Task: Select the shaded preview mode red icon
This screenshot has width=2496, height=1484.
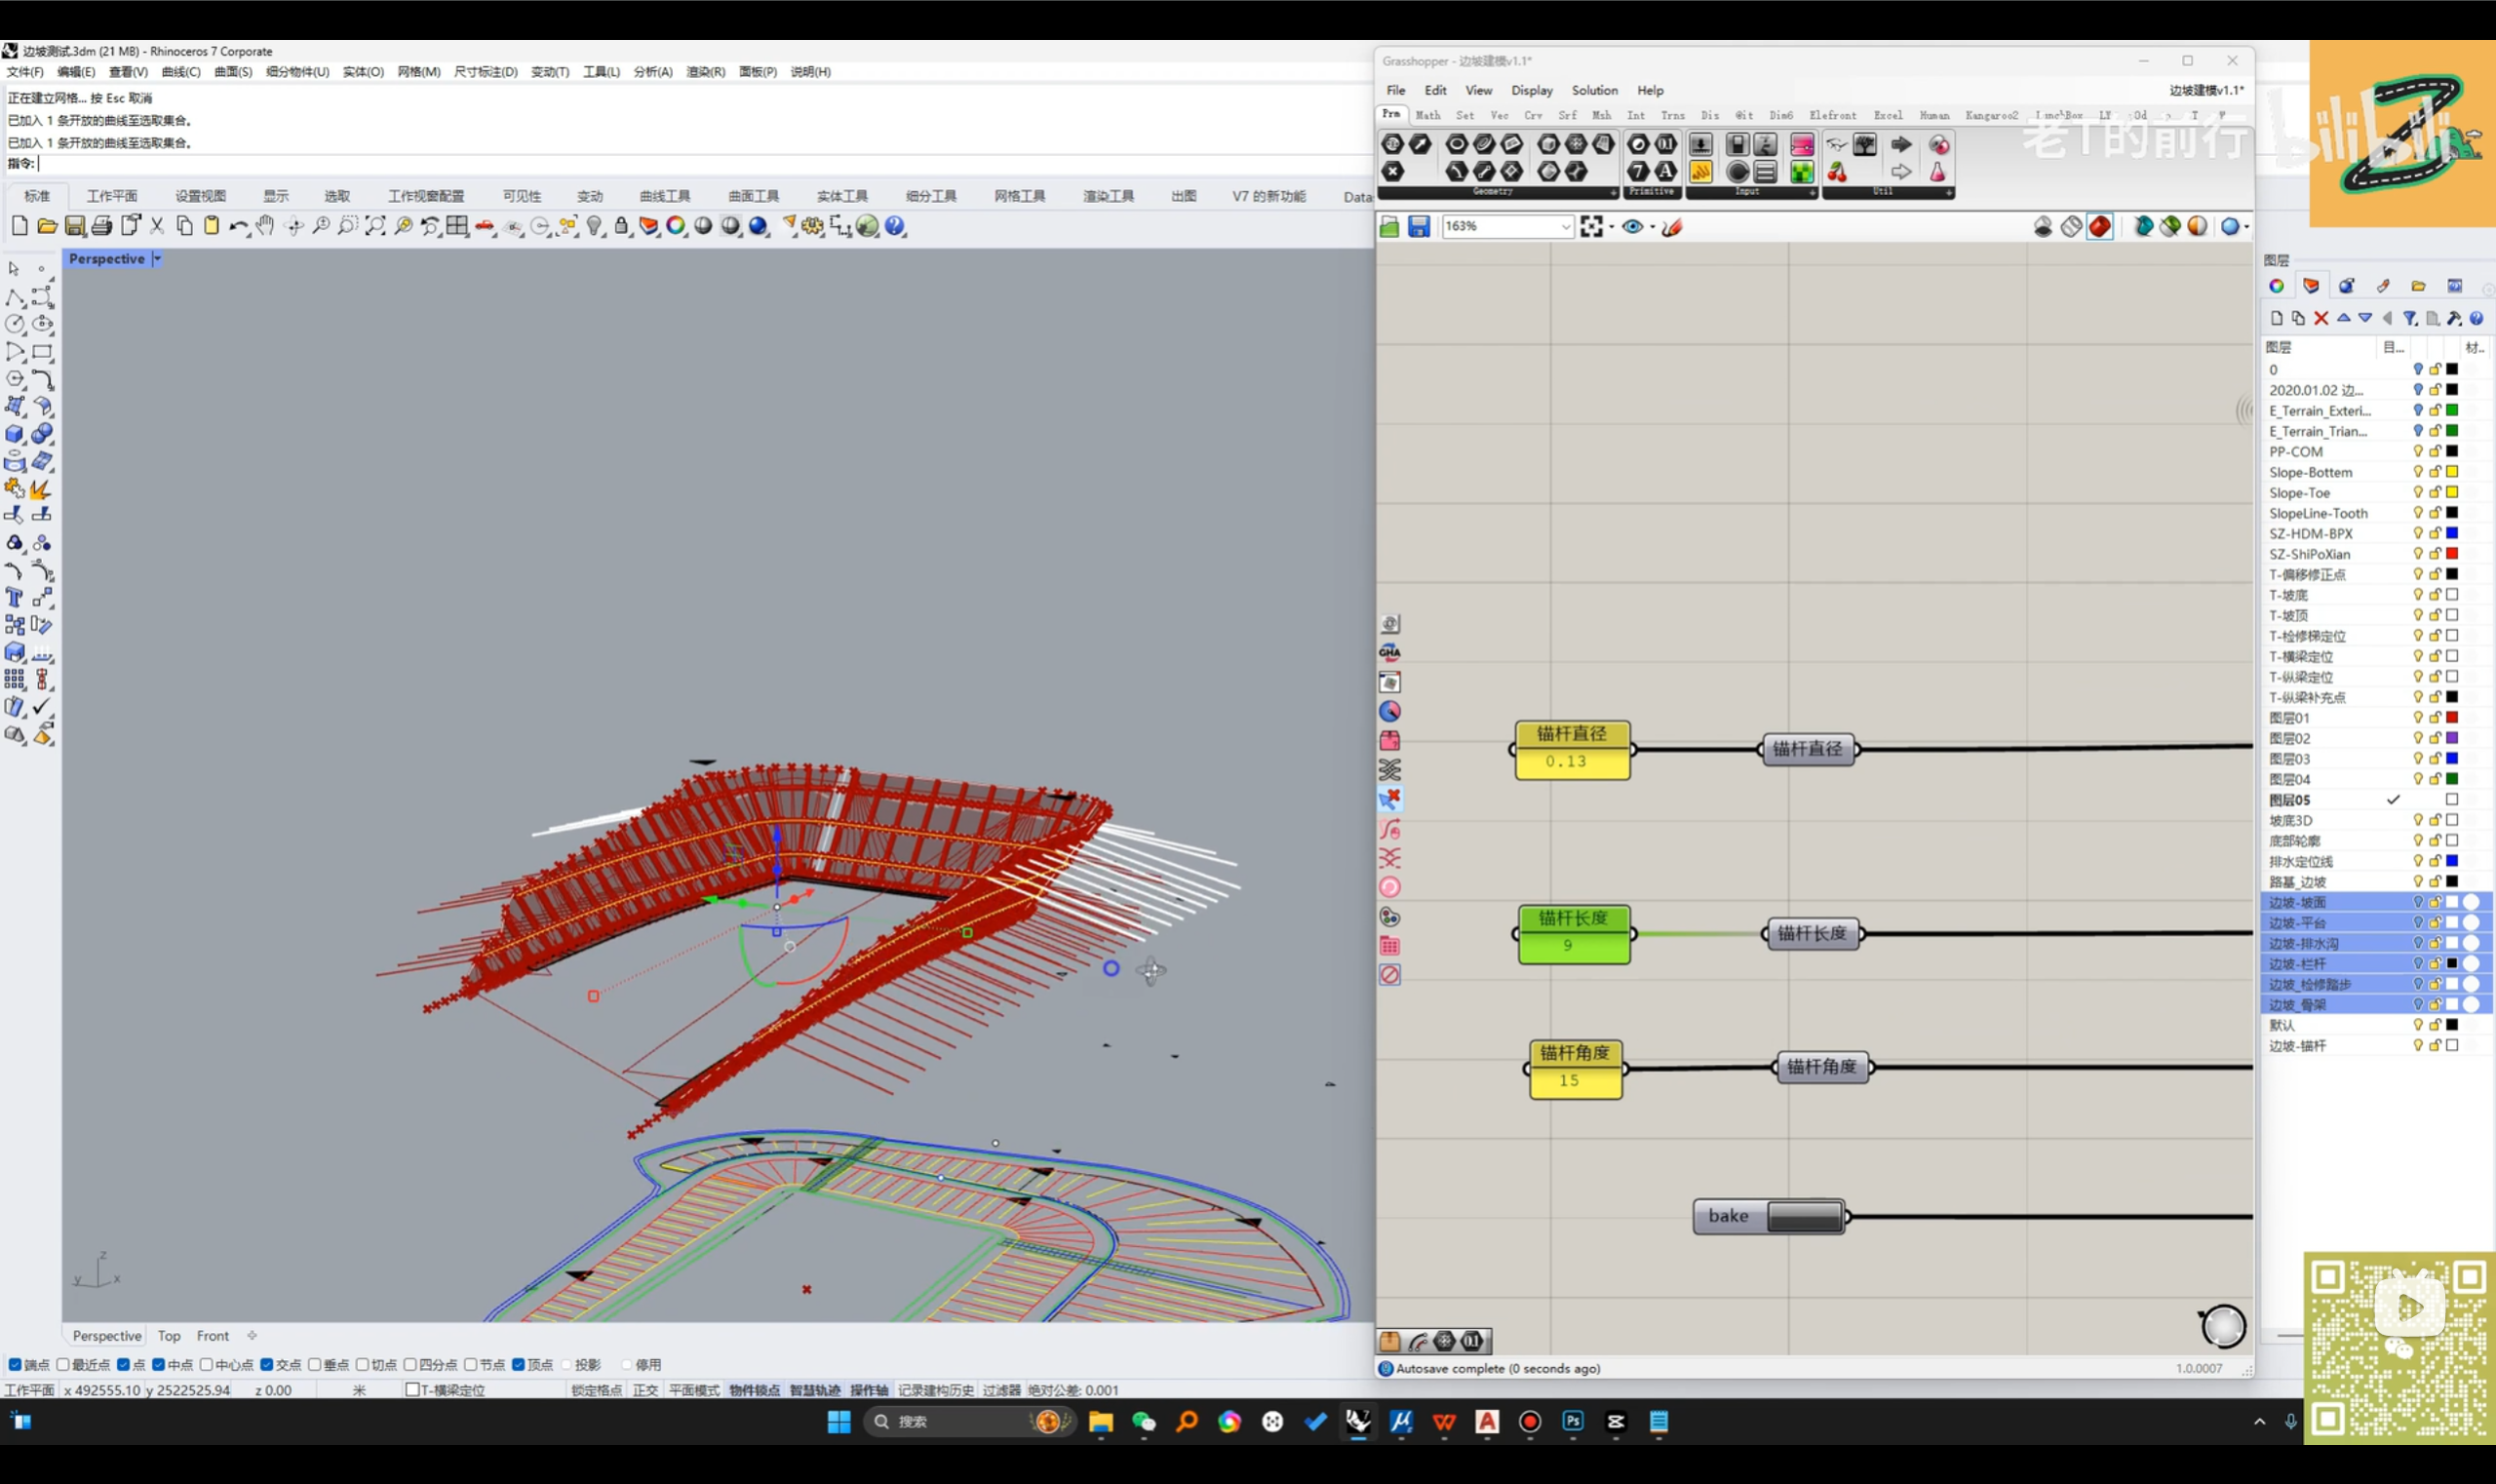Action: 2100,227
